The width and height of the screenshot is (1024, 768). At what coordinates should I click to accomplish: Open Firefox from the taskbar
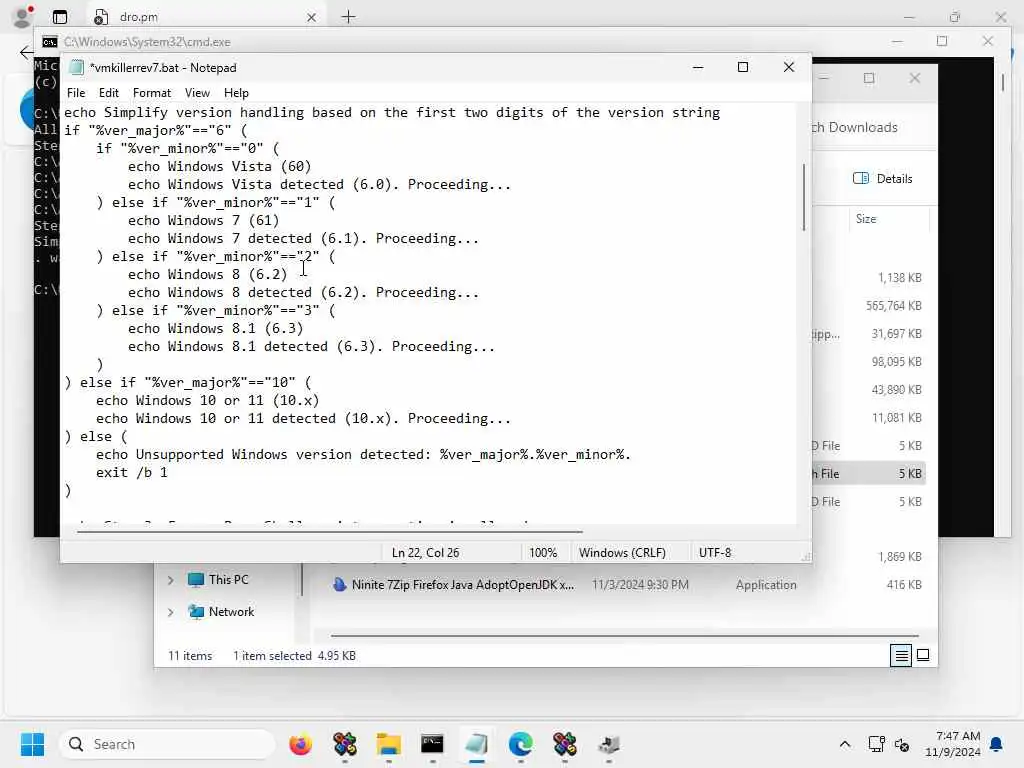(300, 744)
